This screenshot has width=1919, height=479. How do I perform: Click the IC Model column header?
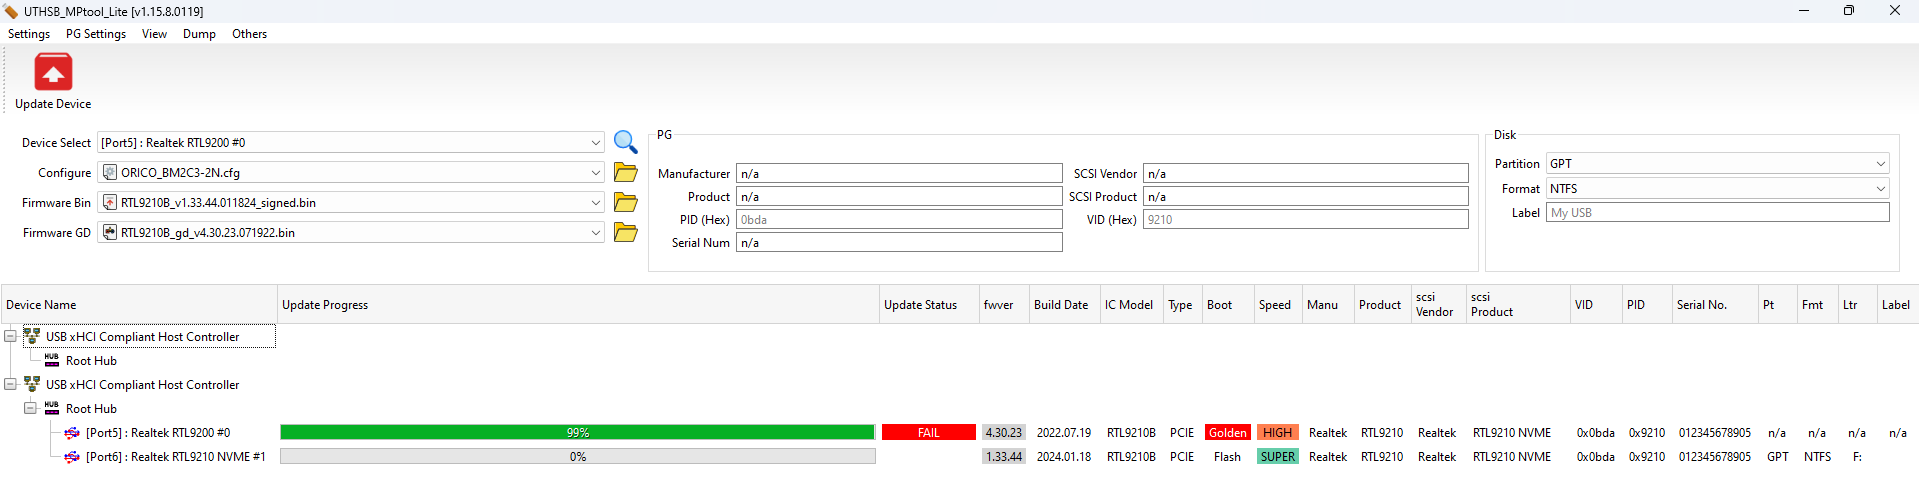click(x=1132, y=305)
